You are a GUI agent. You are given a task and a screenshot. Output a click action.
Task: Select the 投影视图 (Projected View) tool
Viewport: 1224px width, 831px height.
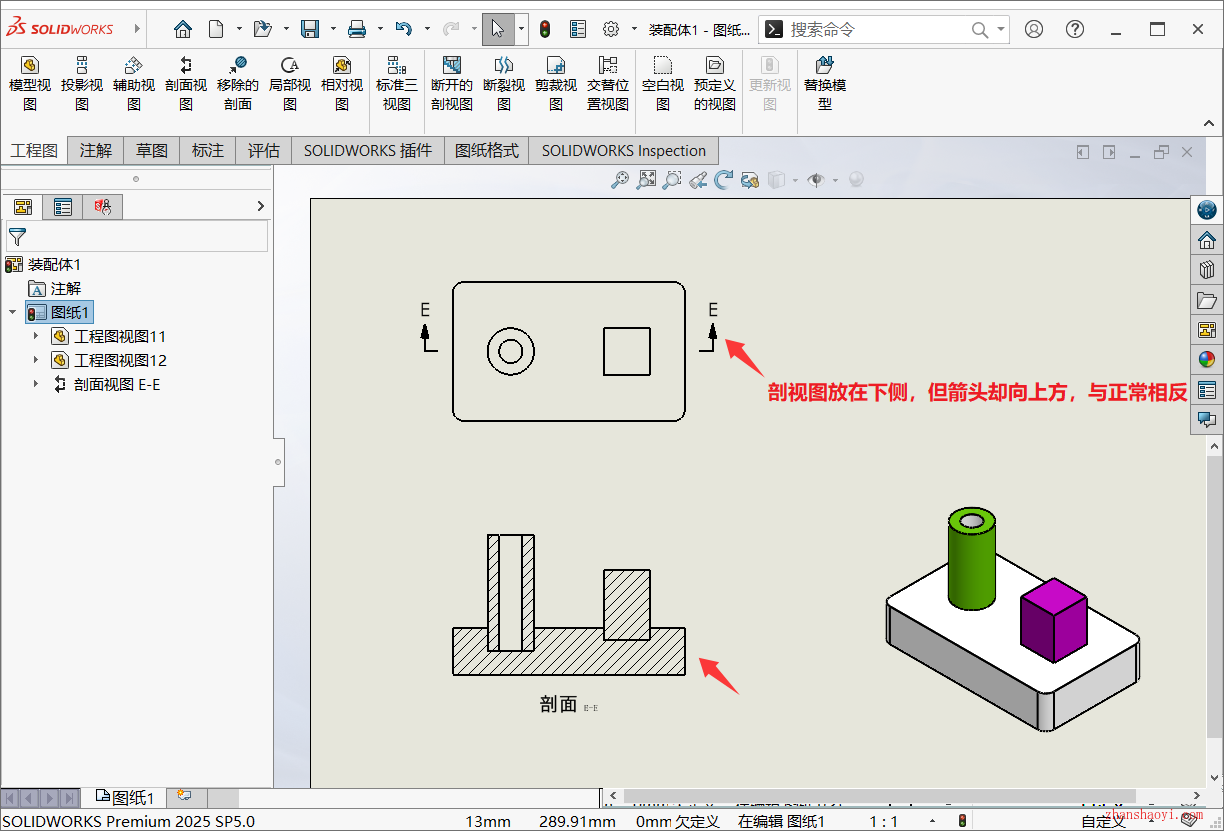tap(82, 84)
